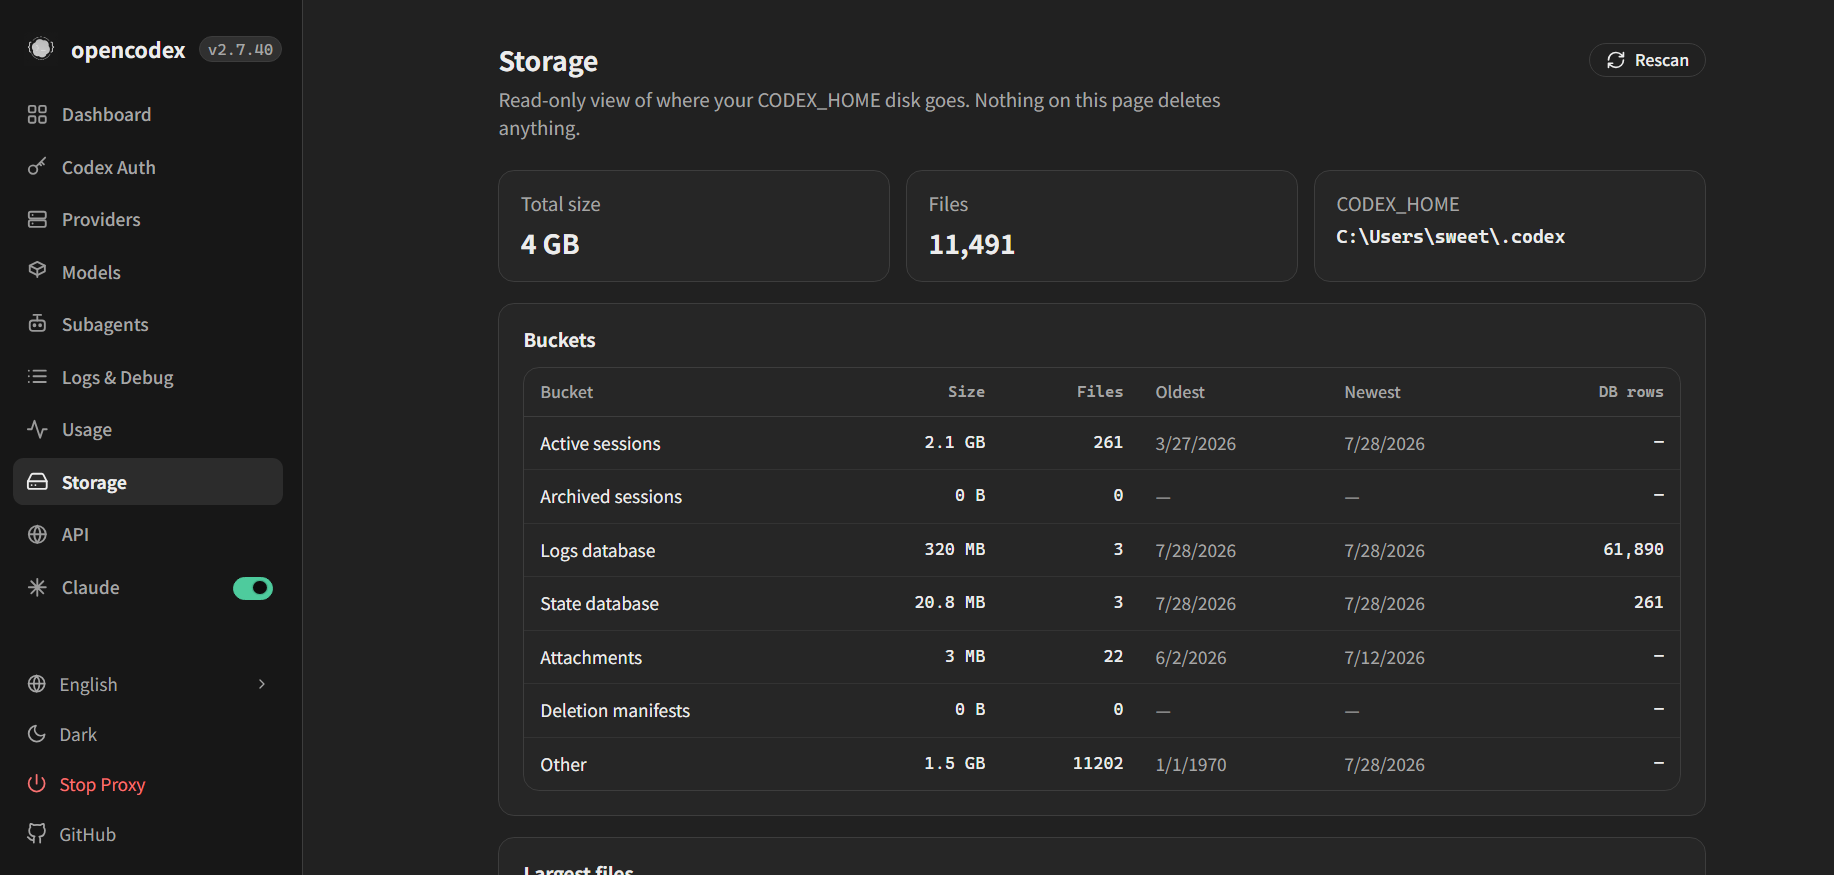Image resolution: width=1834 pixels, height=875 pixels.
Task: Click the GitHub octocat icon
Action: point(37,834)
